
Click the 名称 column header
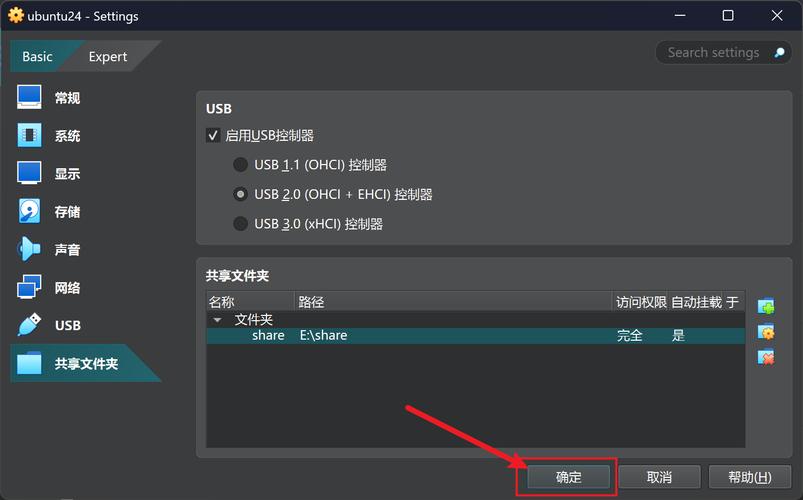pos(250,302)
